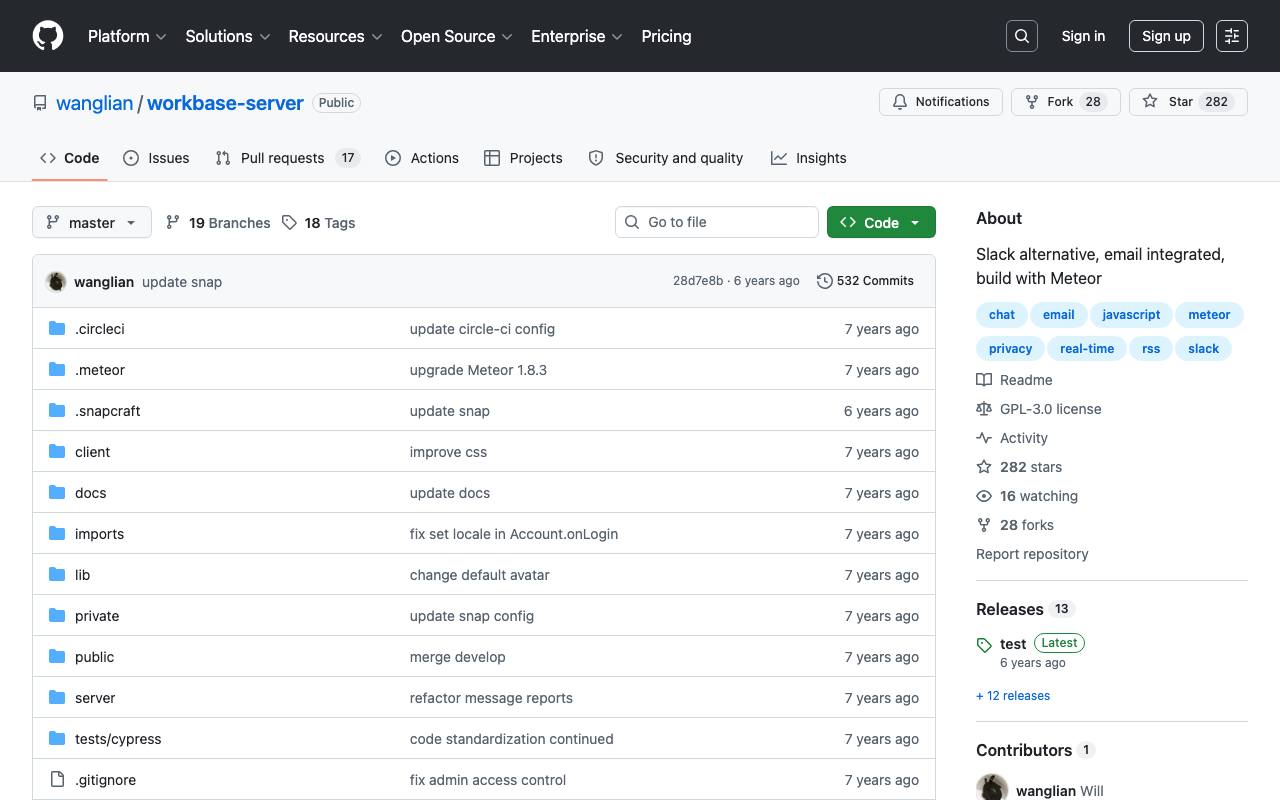
Task: Expand the Enterprise menu
Action: tap(577, 36)
